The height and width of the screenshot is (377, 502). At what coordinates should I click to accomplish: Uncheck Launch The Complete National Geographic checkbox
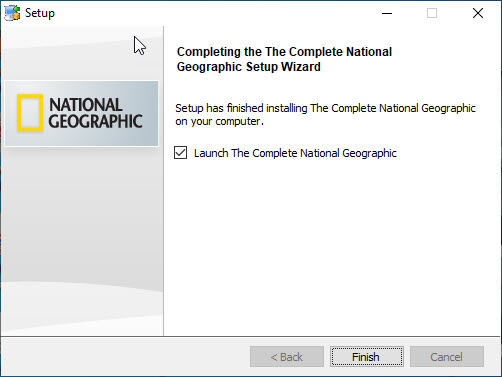pos(181,153)
